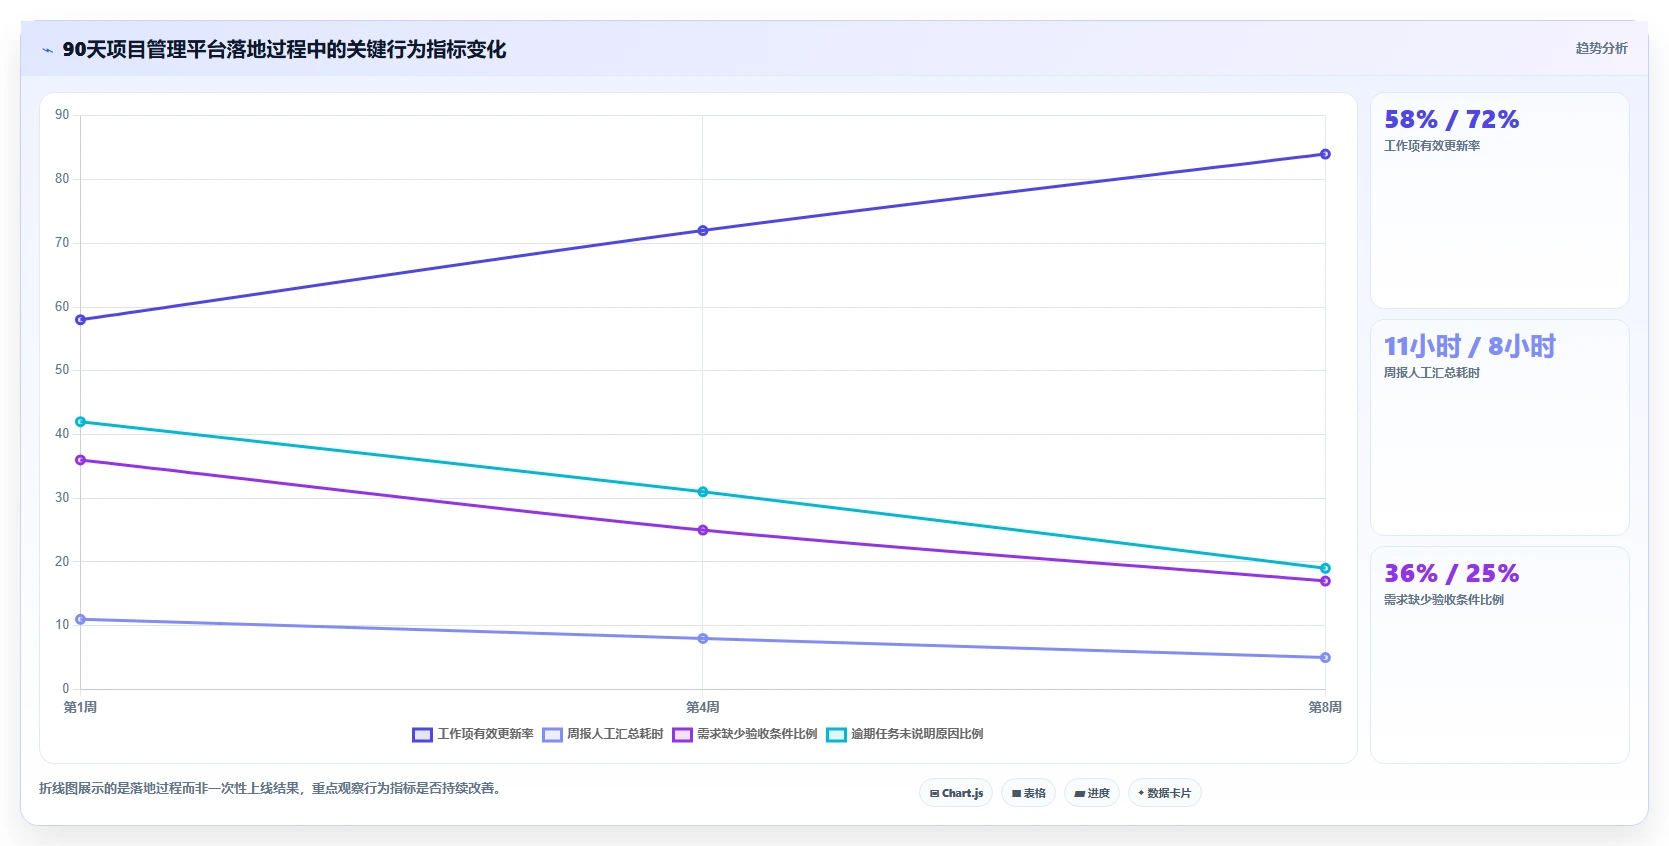Select the 工作项有效更新率 point at 第8周 (84)
Image resolution: width=1669 pixels, height=846 pixels.
[x=1325, y=154]
